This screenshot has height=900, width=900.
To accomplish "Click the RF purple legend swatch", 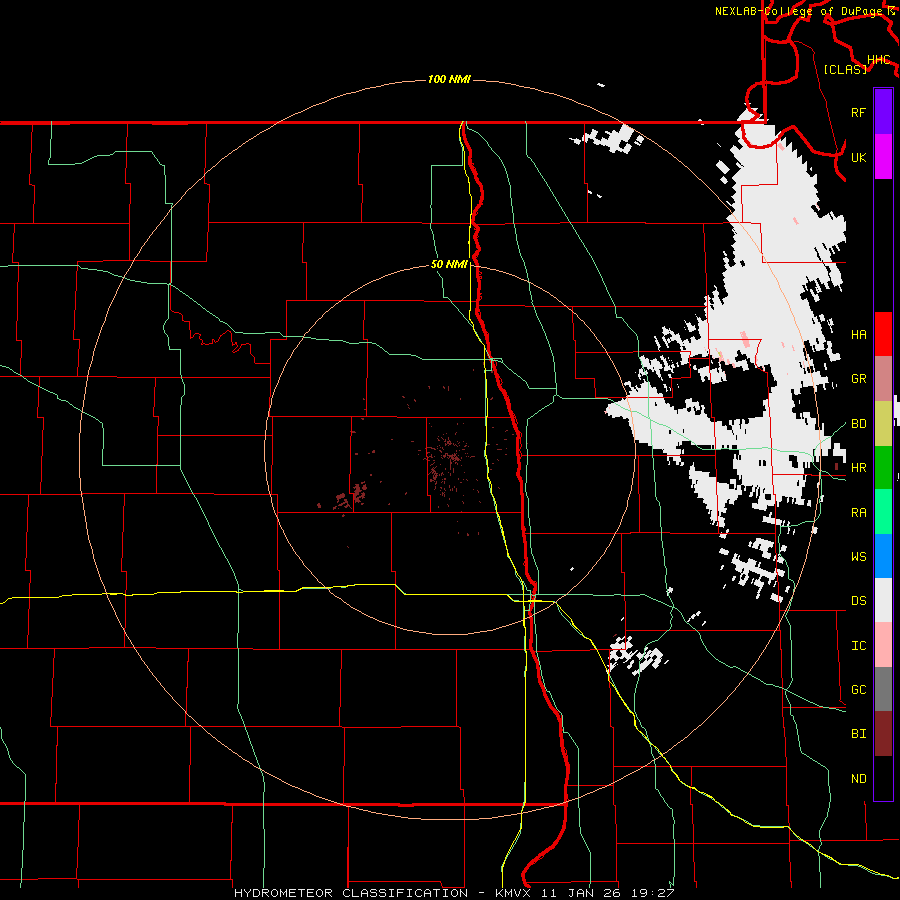I will (x=883, y=112).
